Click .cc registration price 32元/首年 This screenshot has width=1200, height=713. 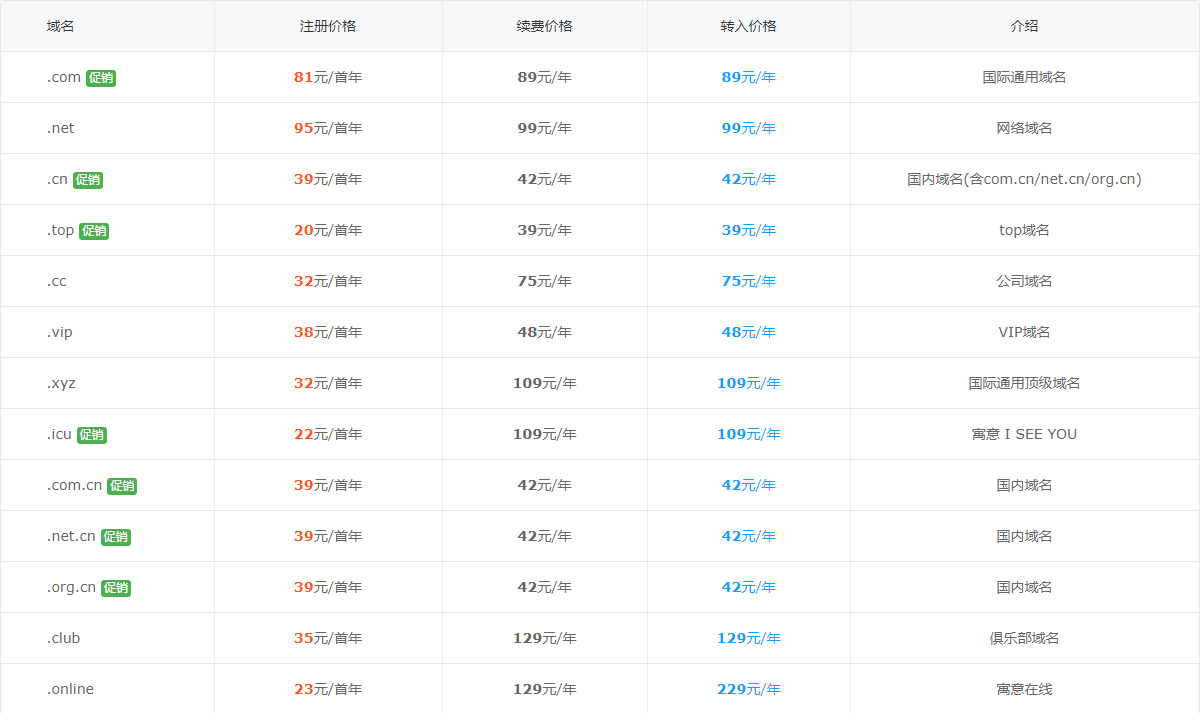tap(328, 281)
